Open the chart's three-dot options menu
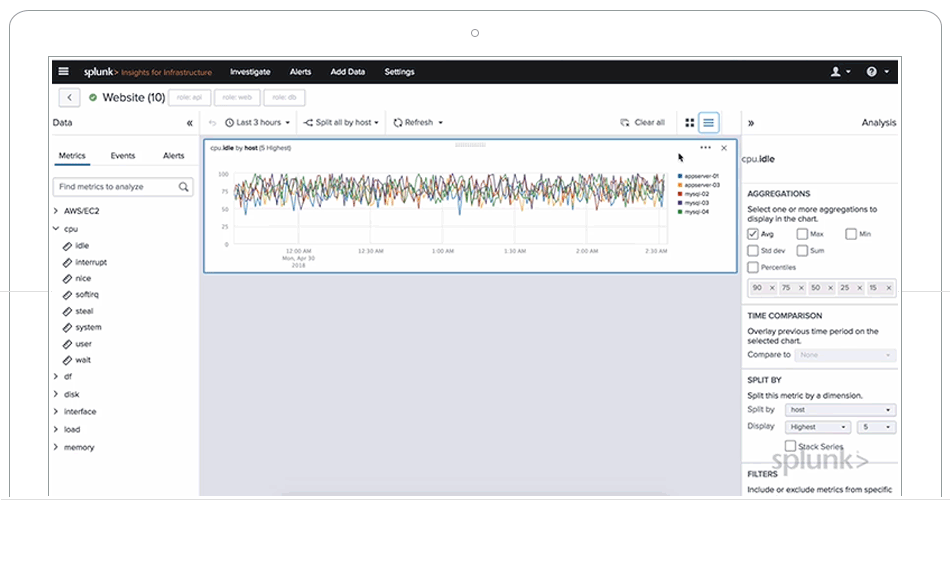 pyautogui.click(x=705, y=148)
